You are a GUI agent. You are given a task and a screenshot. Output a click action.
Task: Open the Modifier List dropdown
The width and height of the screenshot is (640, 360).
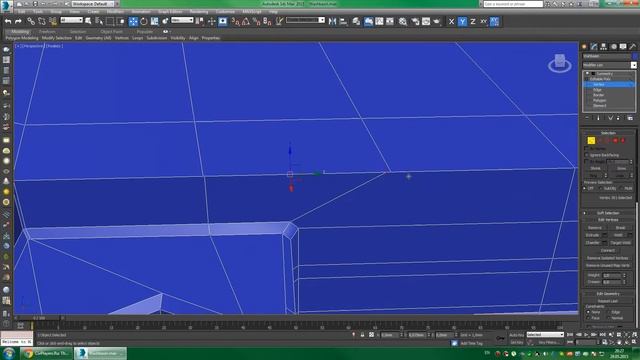coord(609,65)
